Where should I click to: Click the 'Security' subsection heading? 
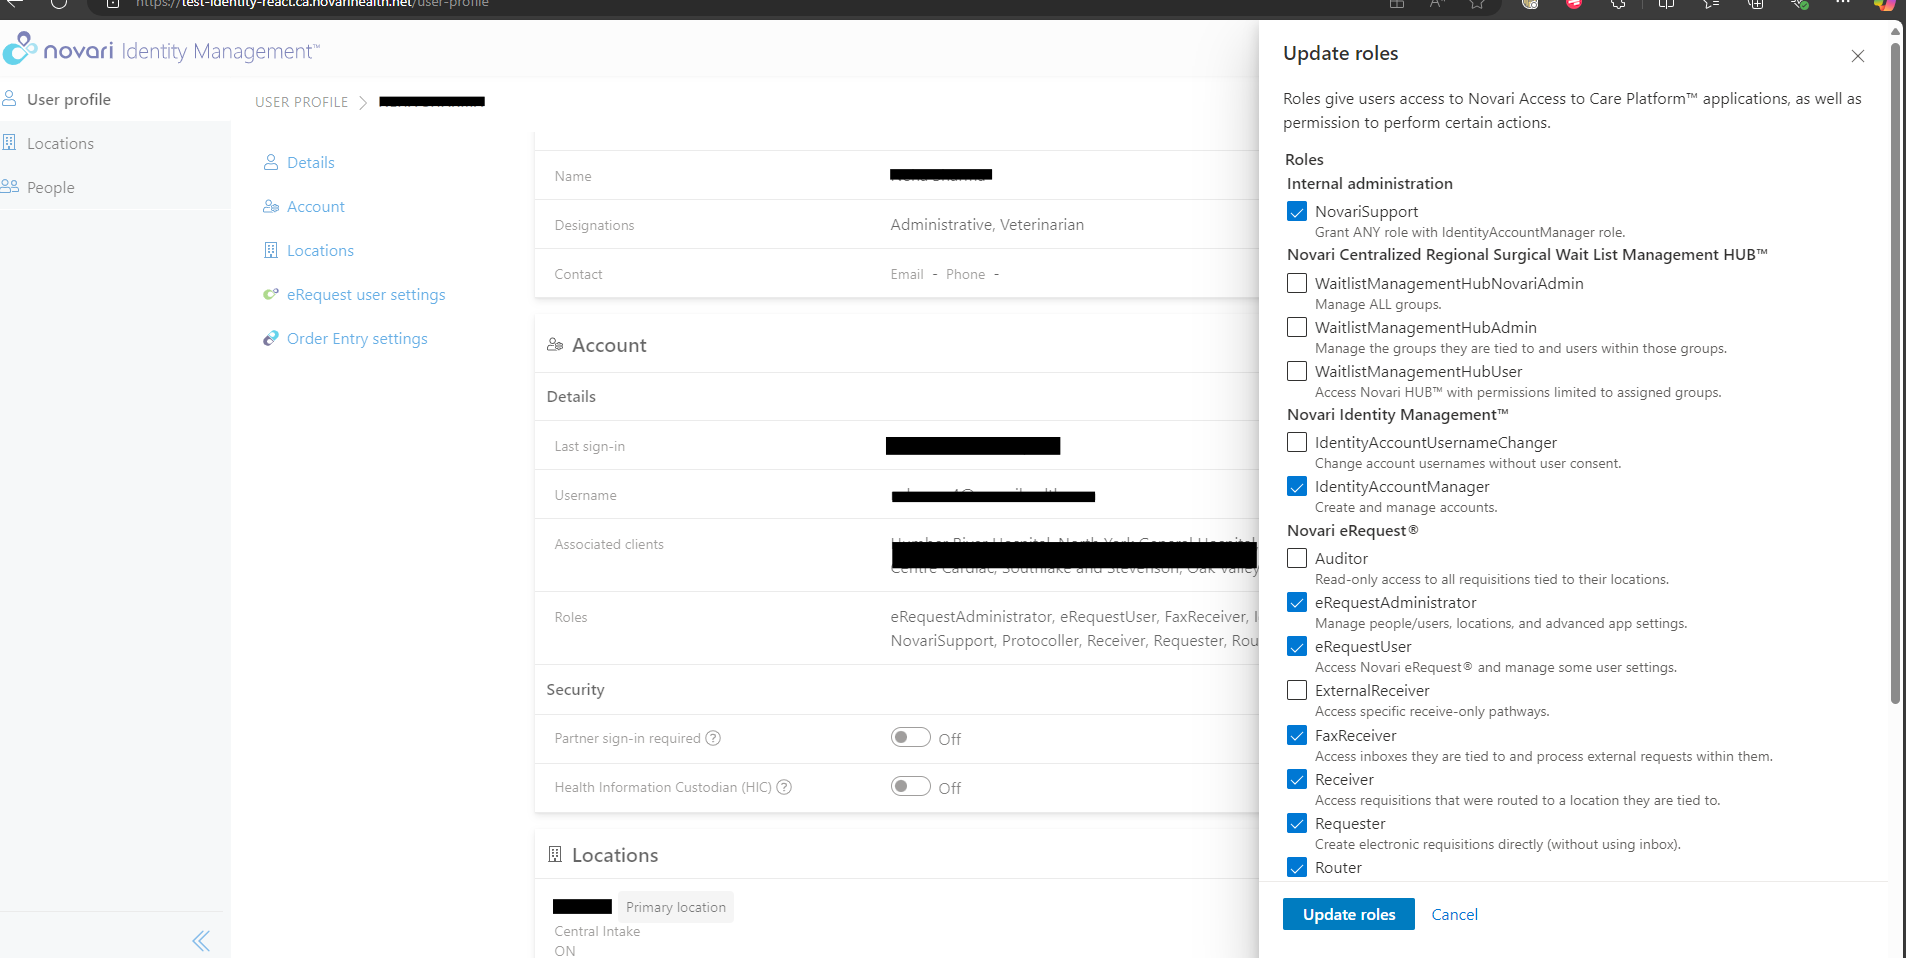click(575, 689)
